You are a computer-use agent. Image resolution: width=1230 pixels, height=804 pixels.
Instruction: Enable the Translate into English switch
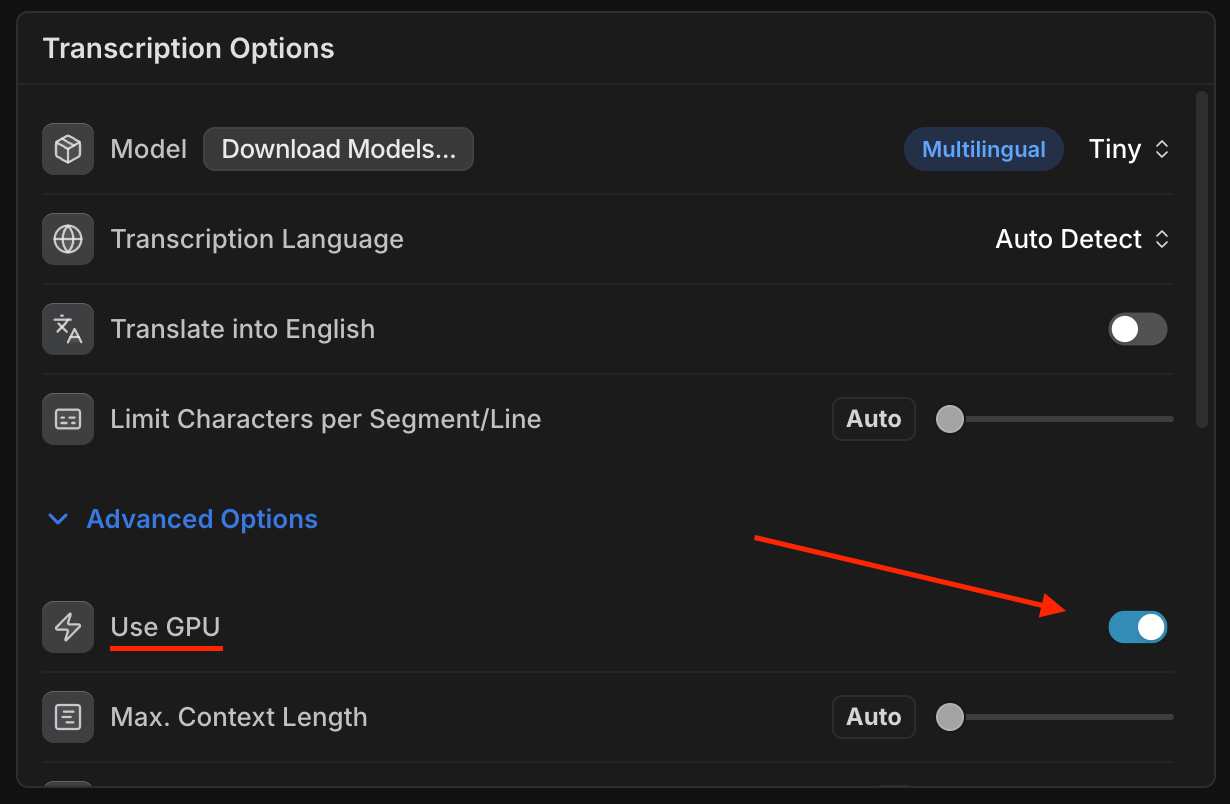tap(1138, 329)
